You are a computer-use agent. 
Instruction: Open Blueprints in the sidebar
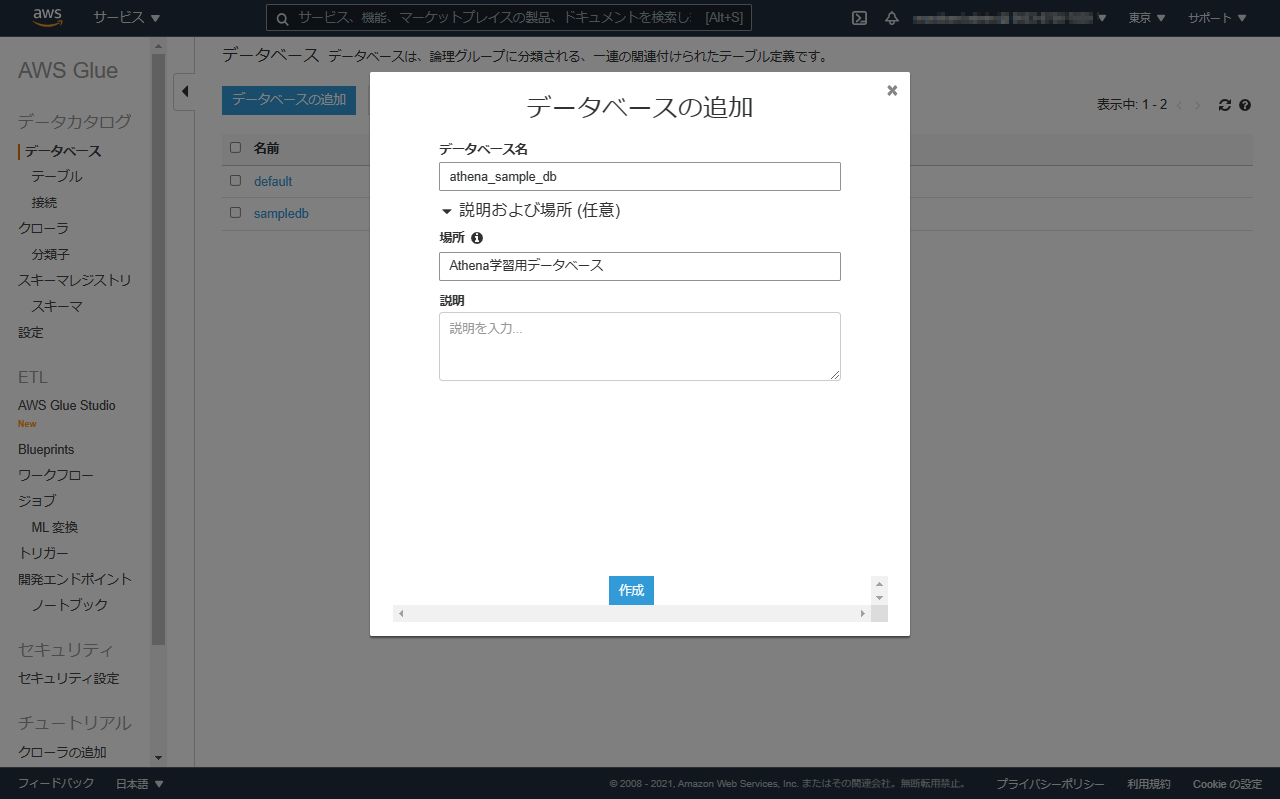46,450
